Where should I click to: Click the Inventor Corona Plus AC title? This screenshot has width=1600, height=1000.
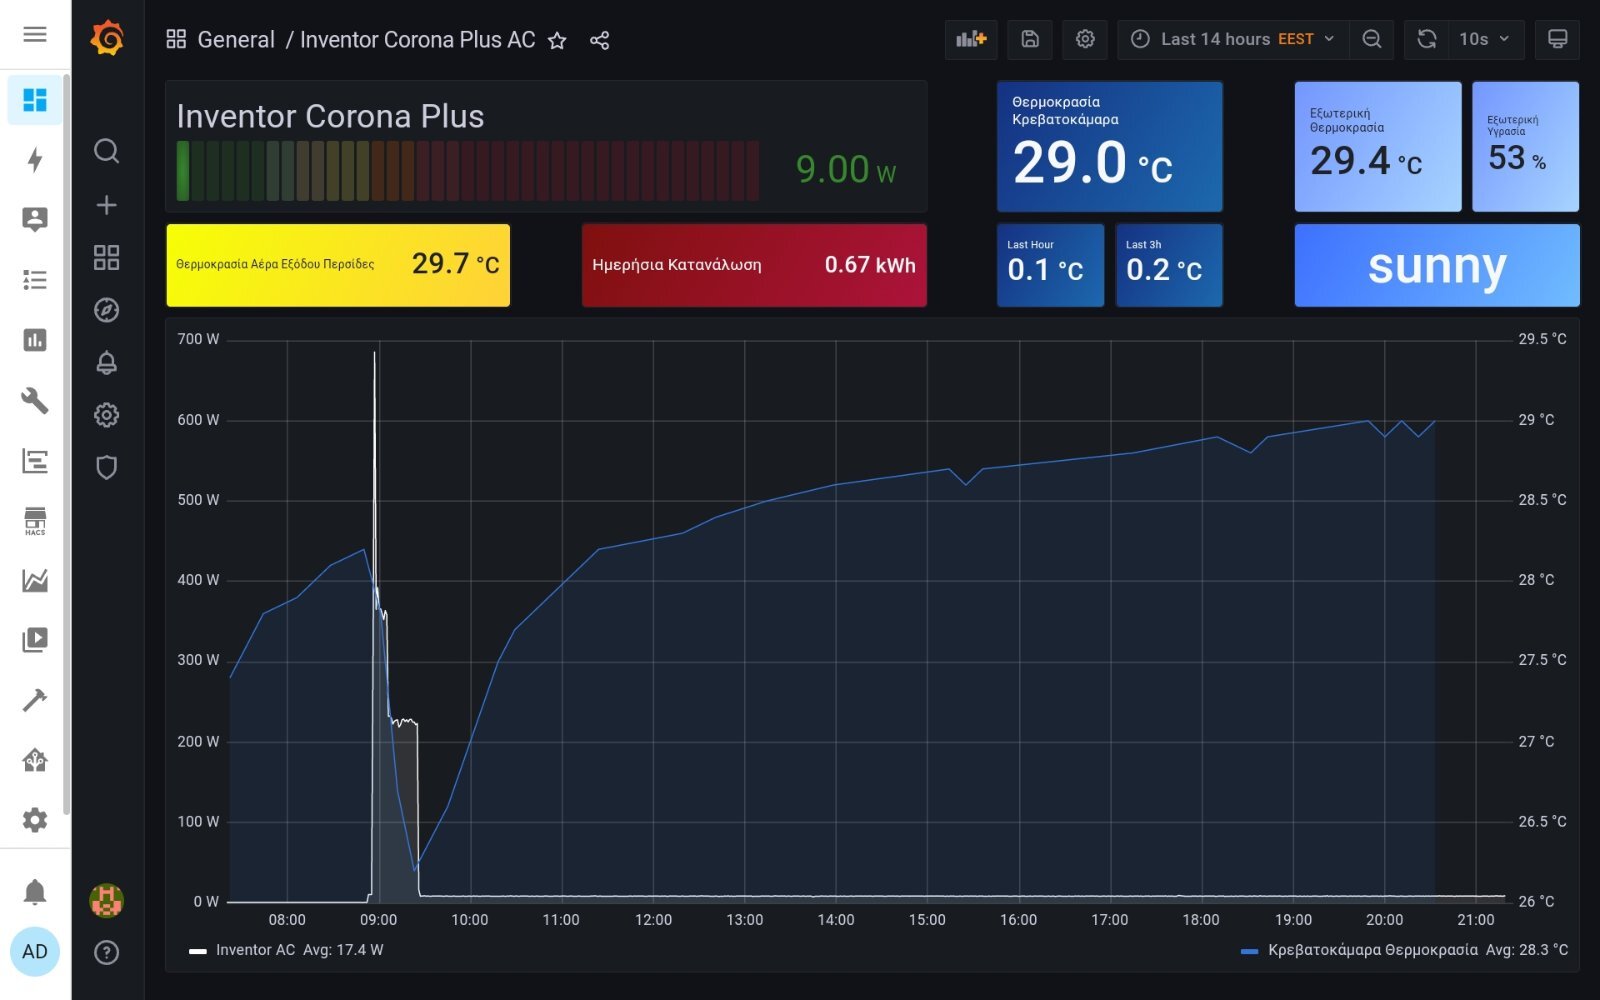coord(418,40)
